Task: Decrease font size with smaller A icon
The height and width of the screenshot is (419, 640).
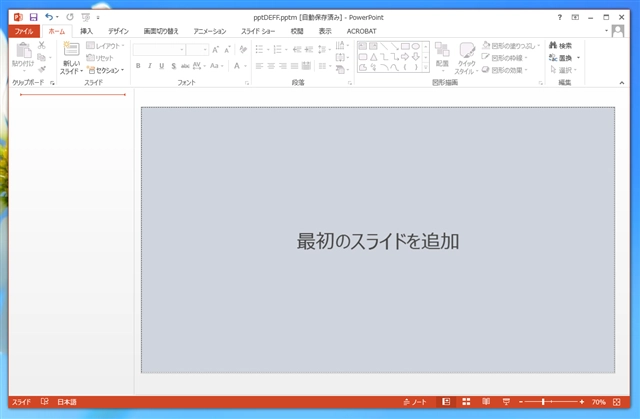Action: [x=227, y=49]
